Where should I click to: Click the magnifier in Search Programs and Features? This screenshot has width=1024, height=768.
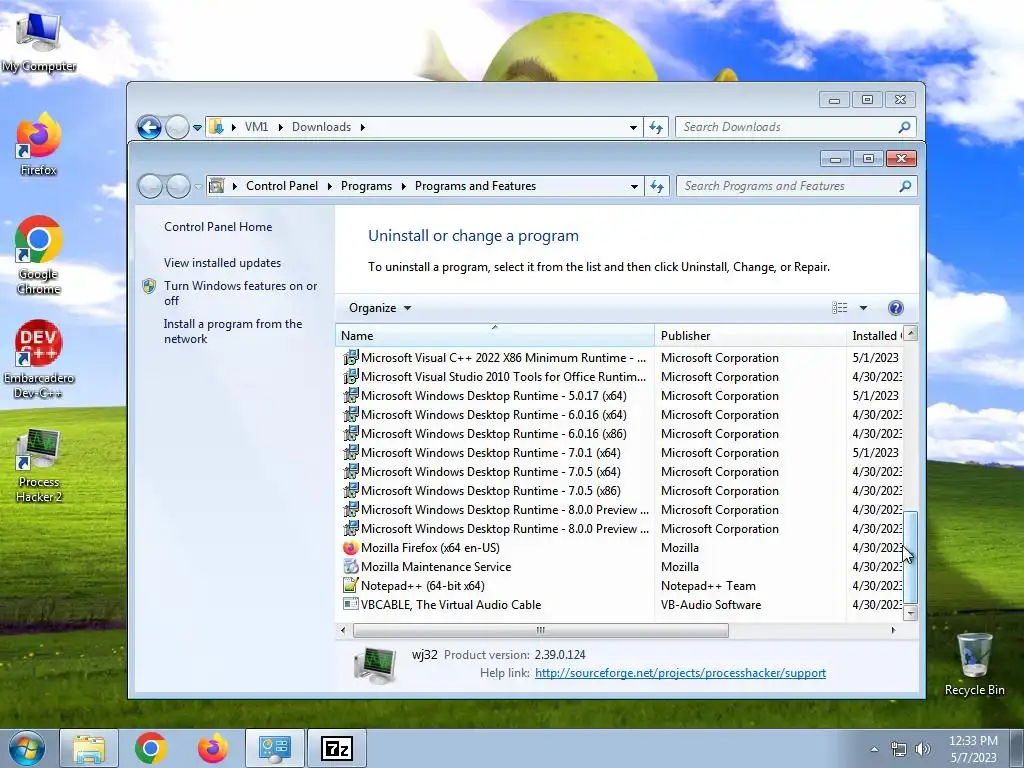pos(905,186)
